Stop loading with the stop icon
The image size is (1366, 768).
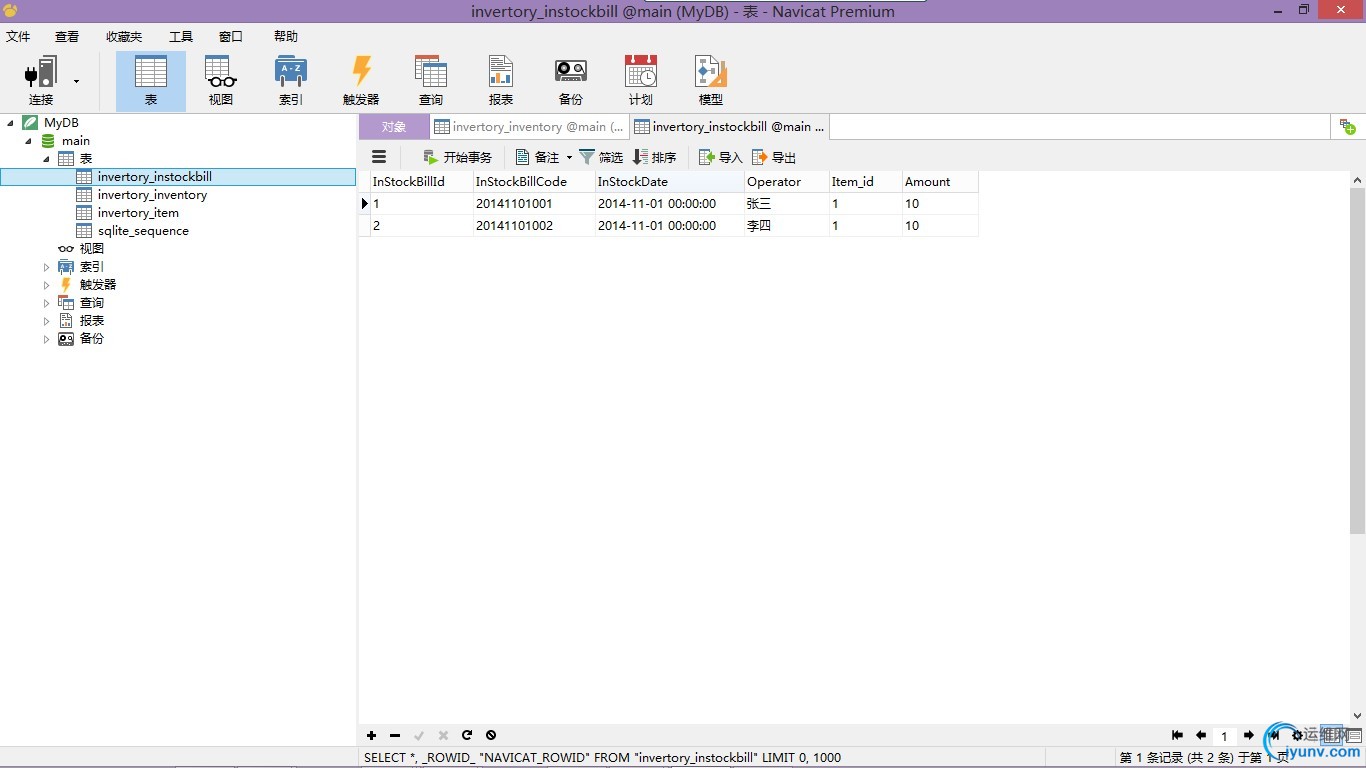coord(491,735)
